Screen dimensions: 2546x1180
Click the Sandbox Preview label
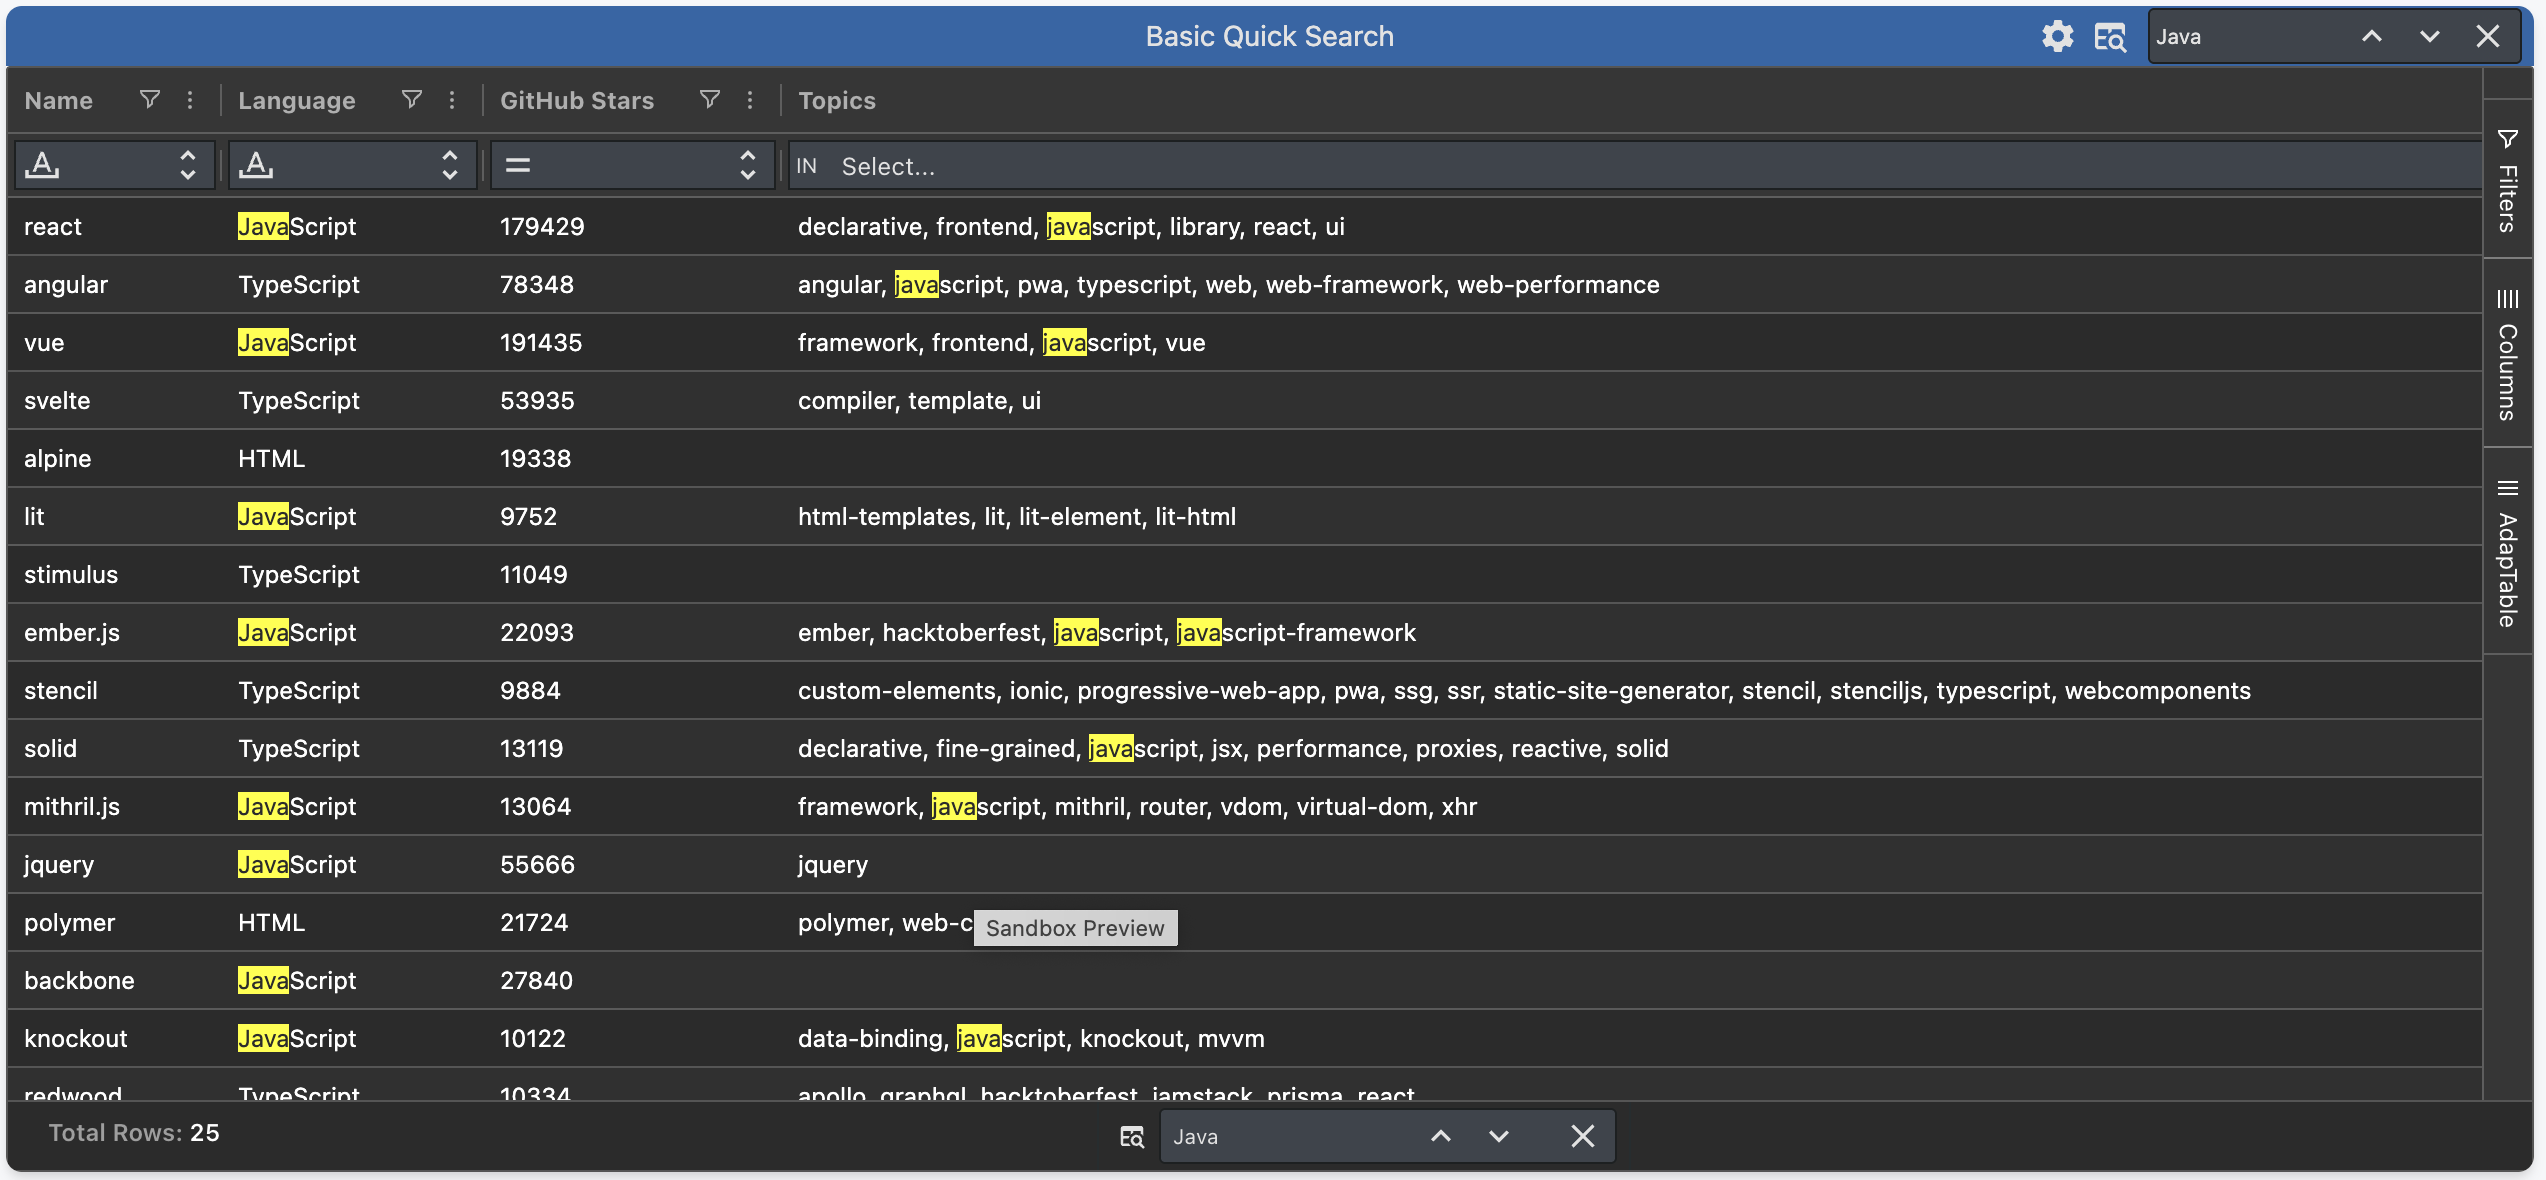[x=1075, y=928]
